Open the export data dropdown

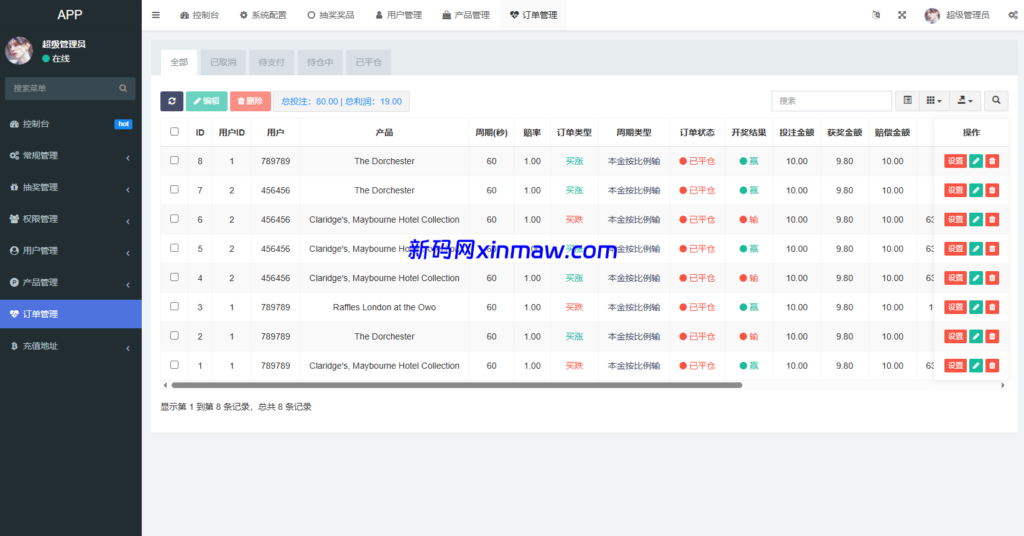coord(965,101)
